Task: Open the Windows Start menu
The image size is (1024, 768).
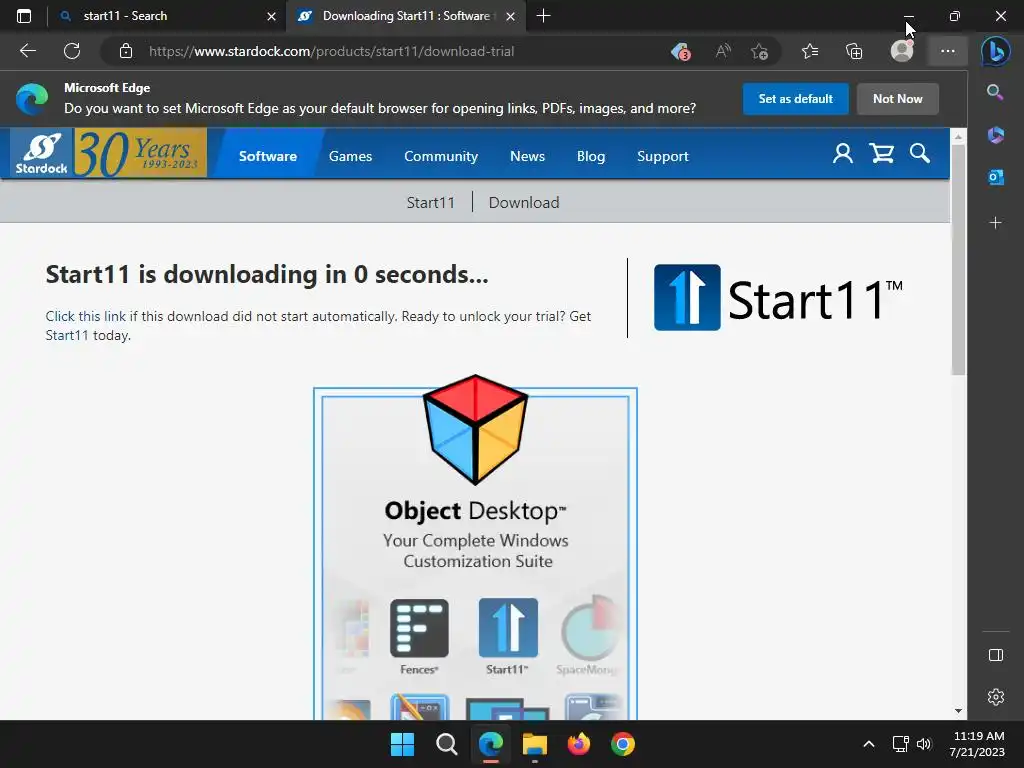Action: (402, 744)
